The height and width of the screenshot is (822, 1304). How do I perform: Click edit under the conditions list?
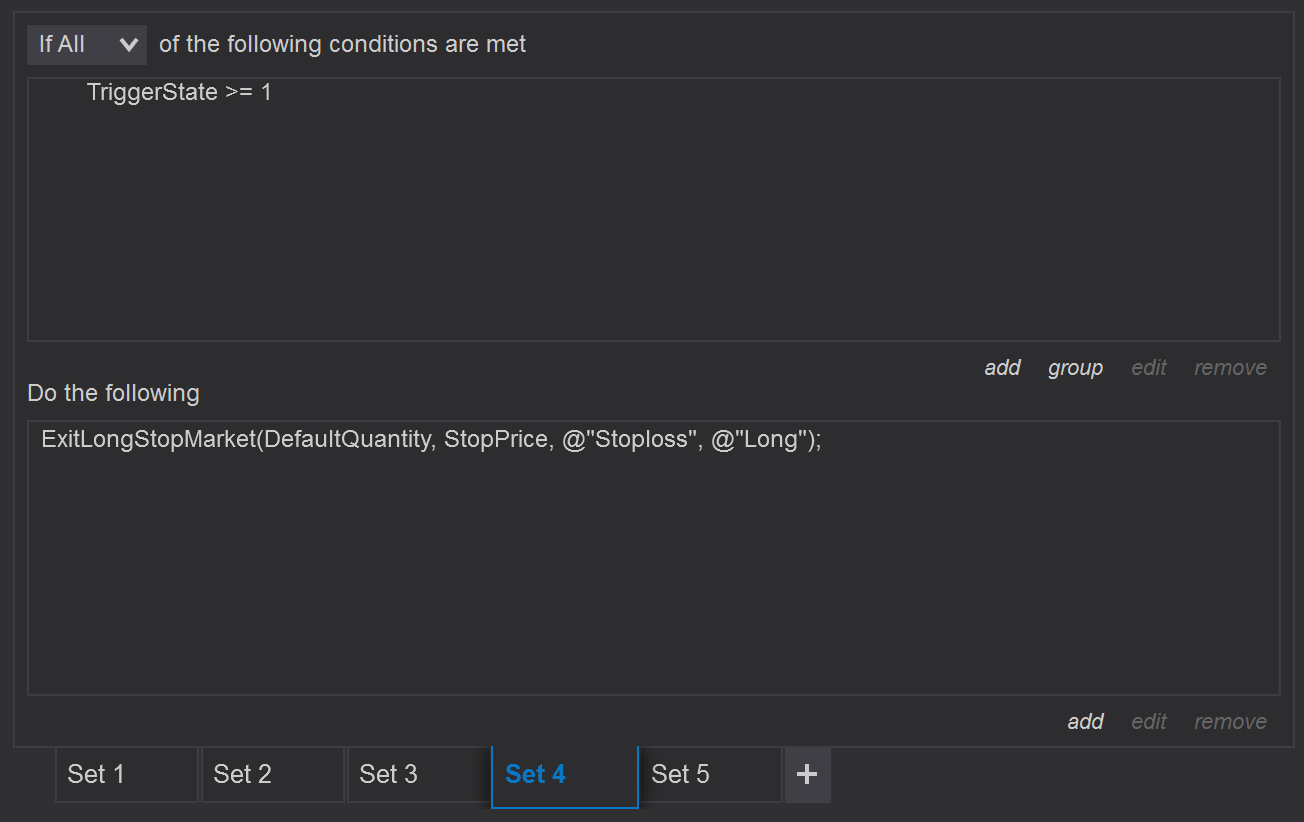click(x=1148, y=368)
